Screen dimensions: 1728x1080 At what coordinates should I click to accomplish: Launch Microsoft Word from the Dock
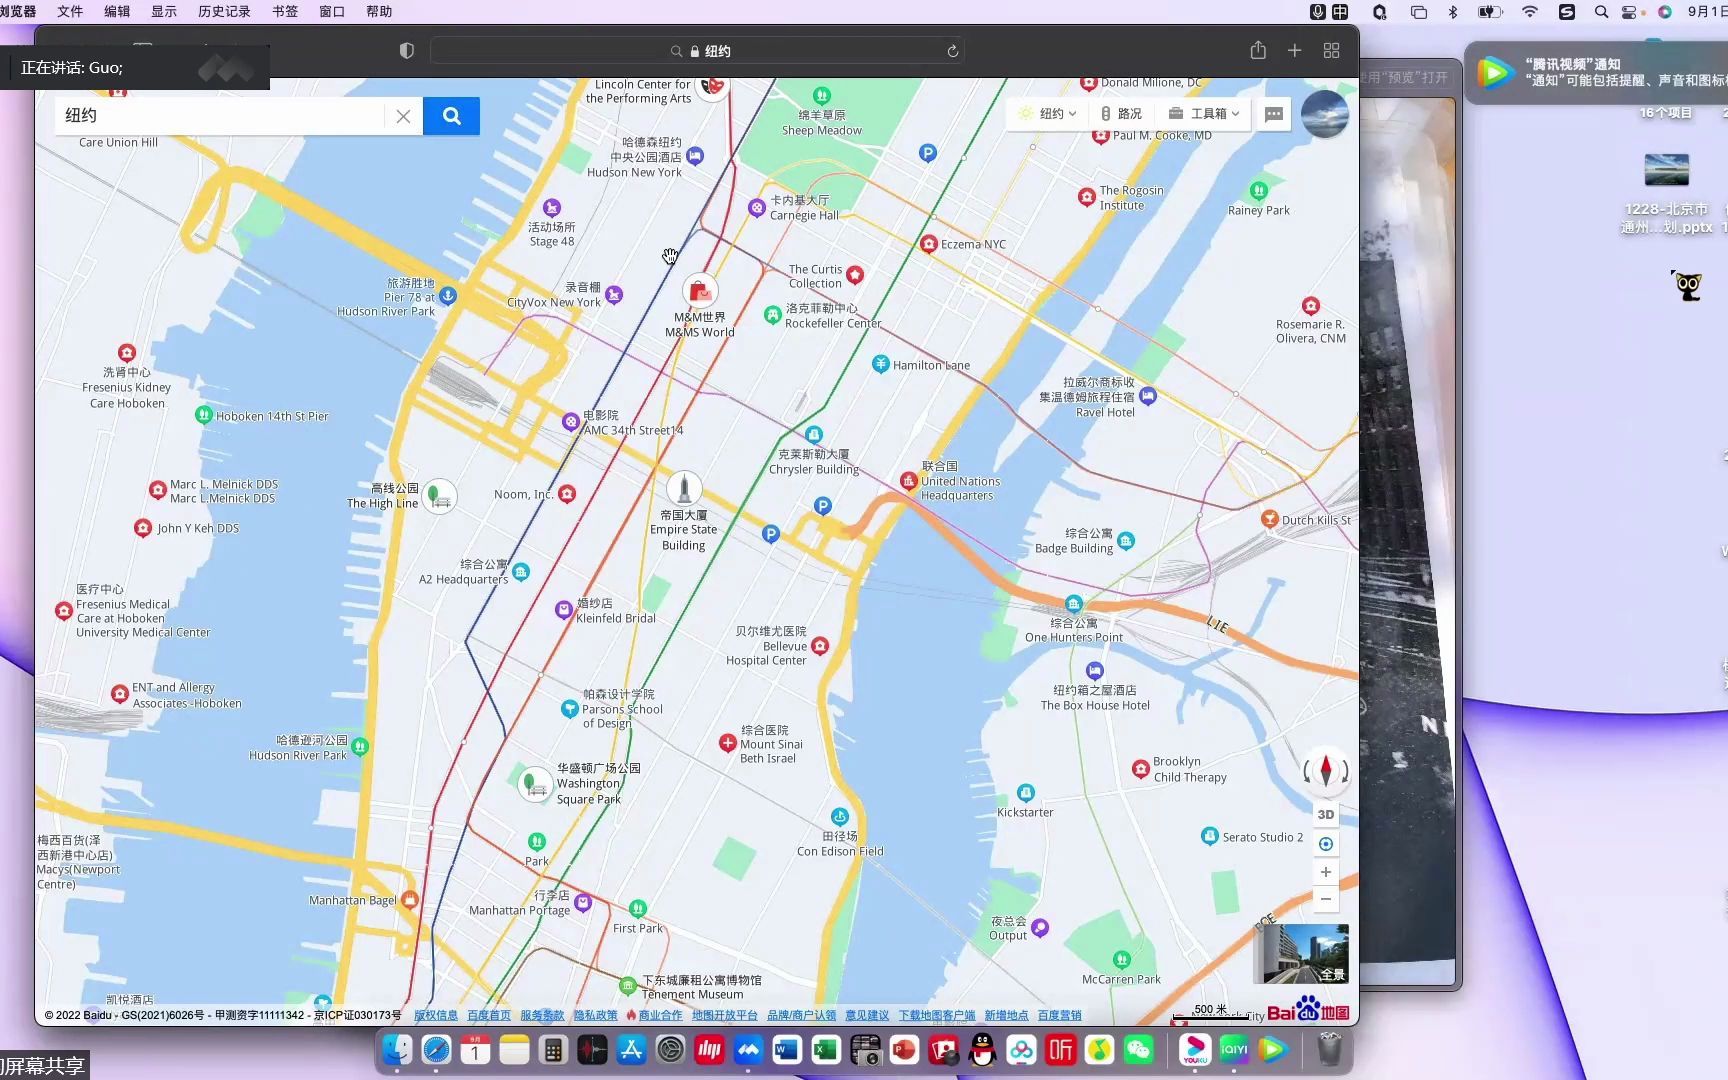[787, 1049]
